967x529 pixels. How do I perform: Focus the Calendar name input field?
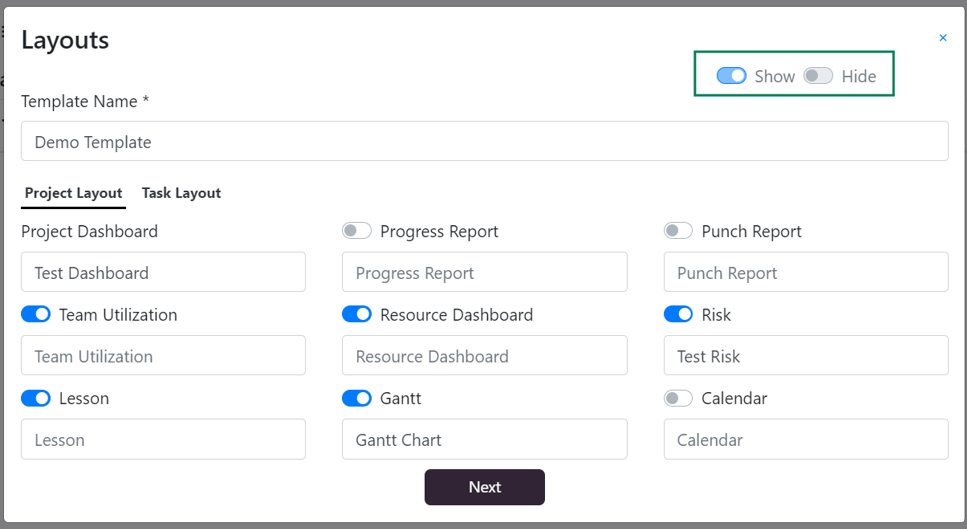(x=806, y=439)
